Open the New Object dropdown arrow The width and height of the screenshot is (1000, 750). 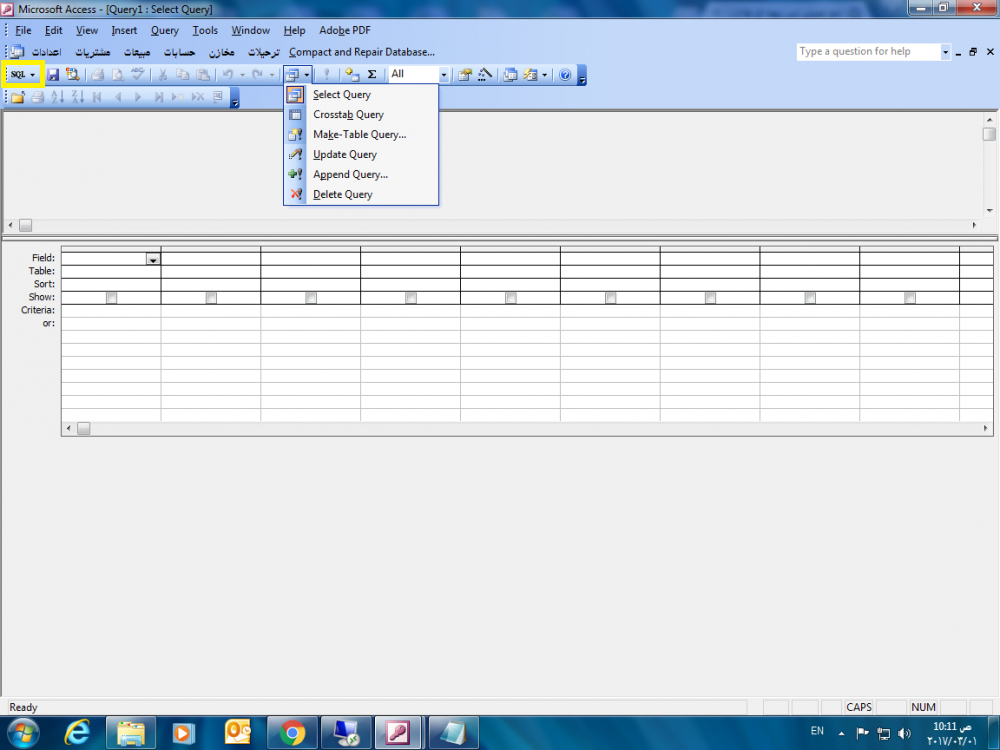coord(545,75)
